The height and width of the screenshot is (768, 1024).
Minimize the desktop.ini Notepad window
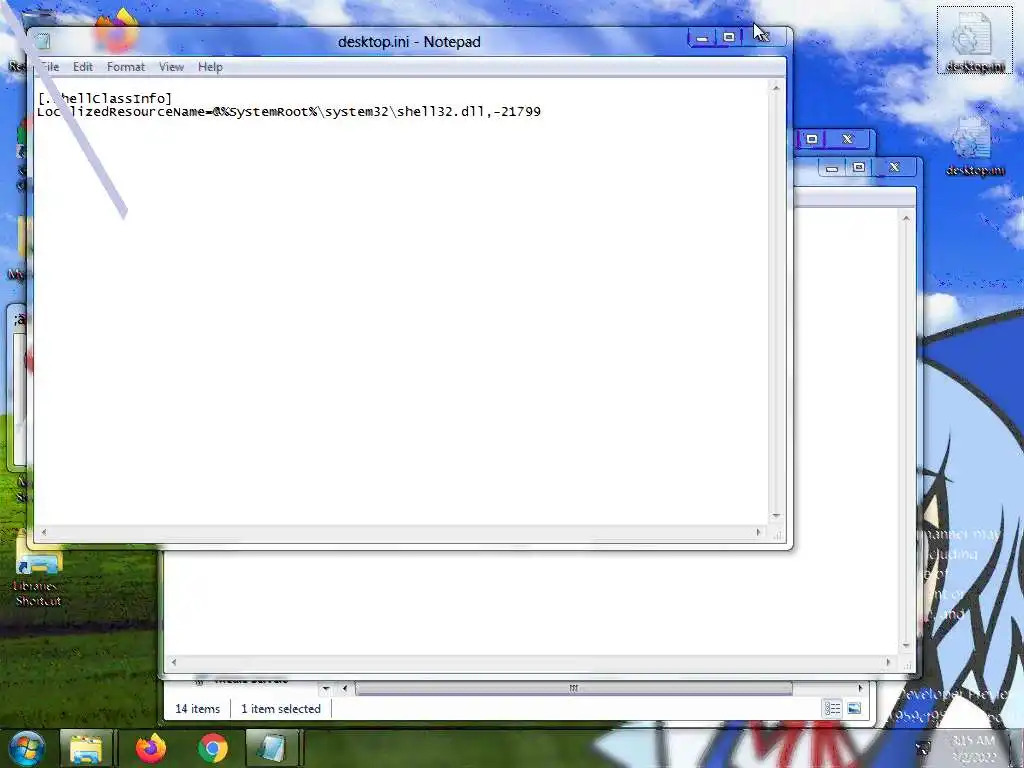point(702,39)
